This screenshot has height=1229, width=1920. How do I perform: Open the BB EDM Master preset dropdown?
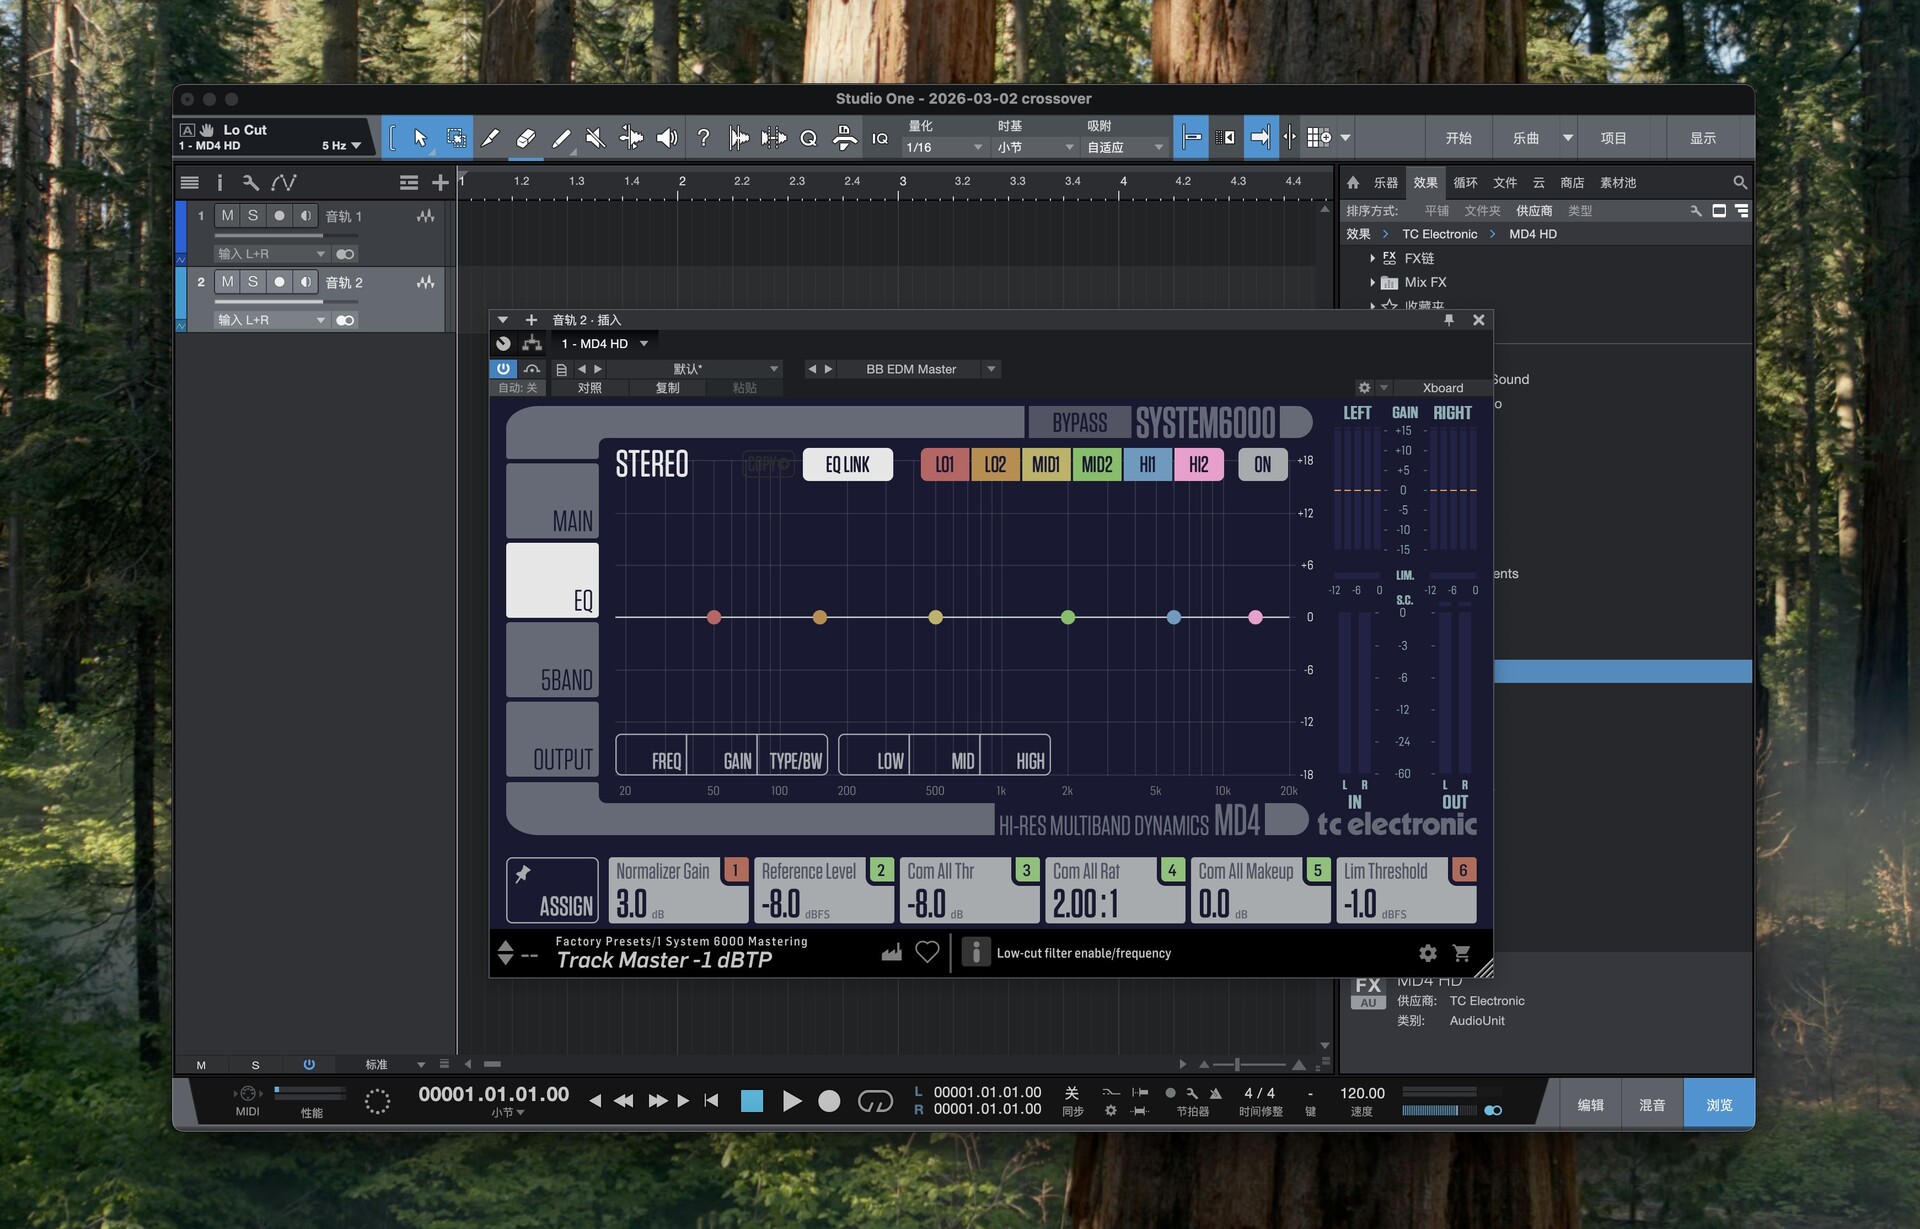(x=991, y=369)
